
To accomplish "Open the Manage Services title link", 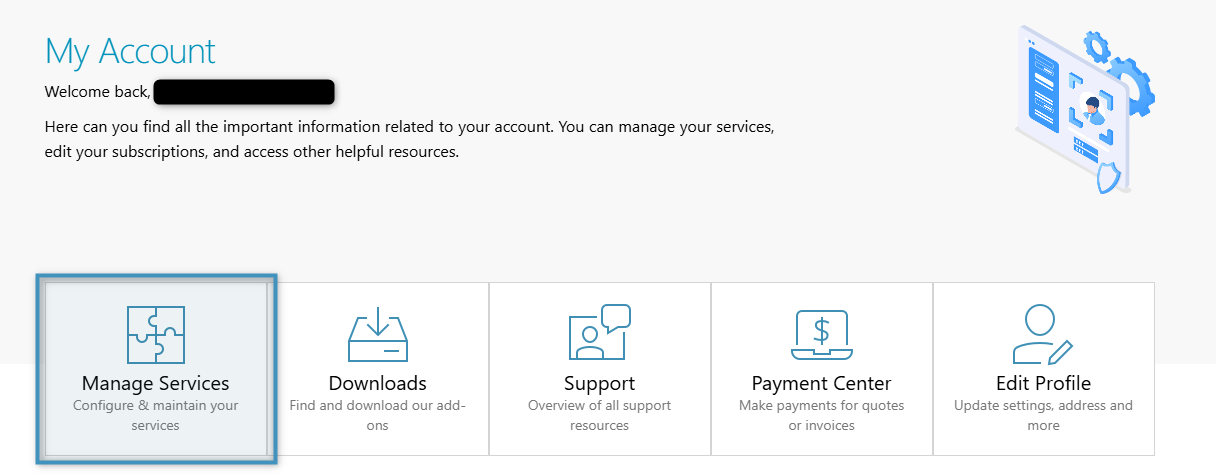I will [156, 384].
